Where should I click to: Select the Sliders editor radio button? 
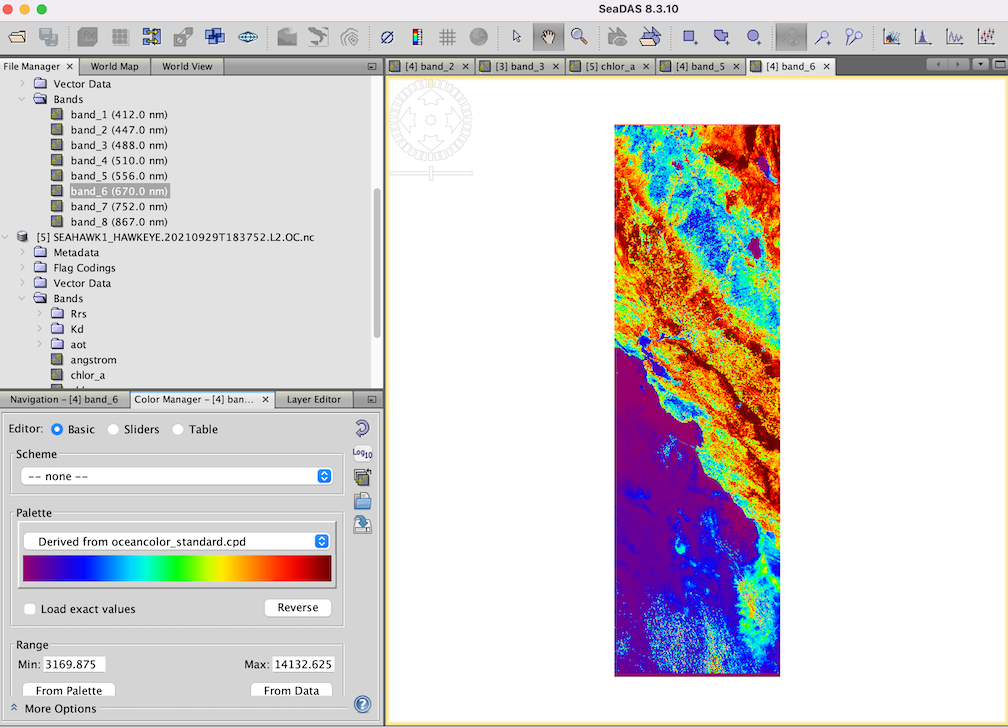[x=113, y=429]
